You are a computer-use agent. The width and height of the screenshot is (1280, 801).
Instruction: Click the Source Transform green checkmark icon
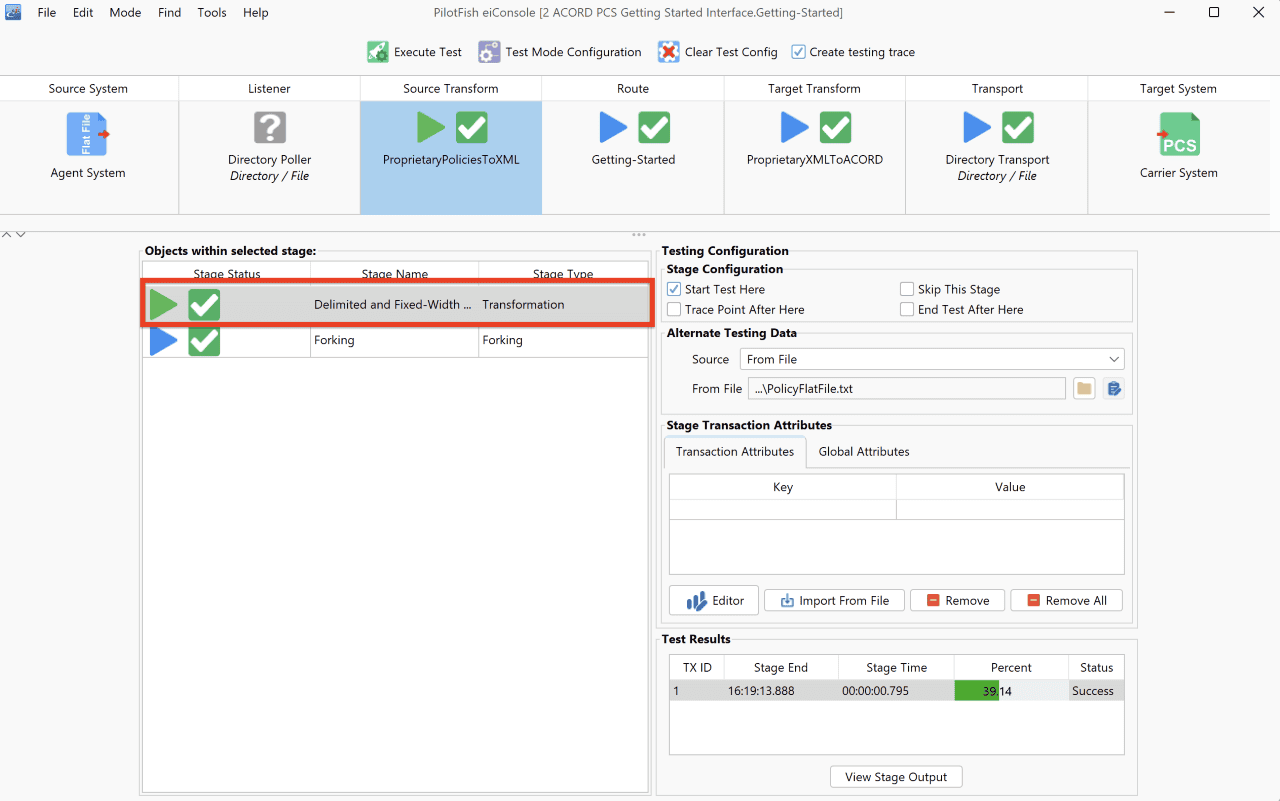tap(472, 128)
